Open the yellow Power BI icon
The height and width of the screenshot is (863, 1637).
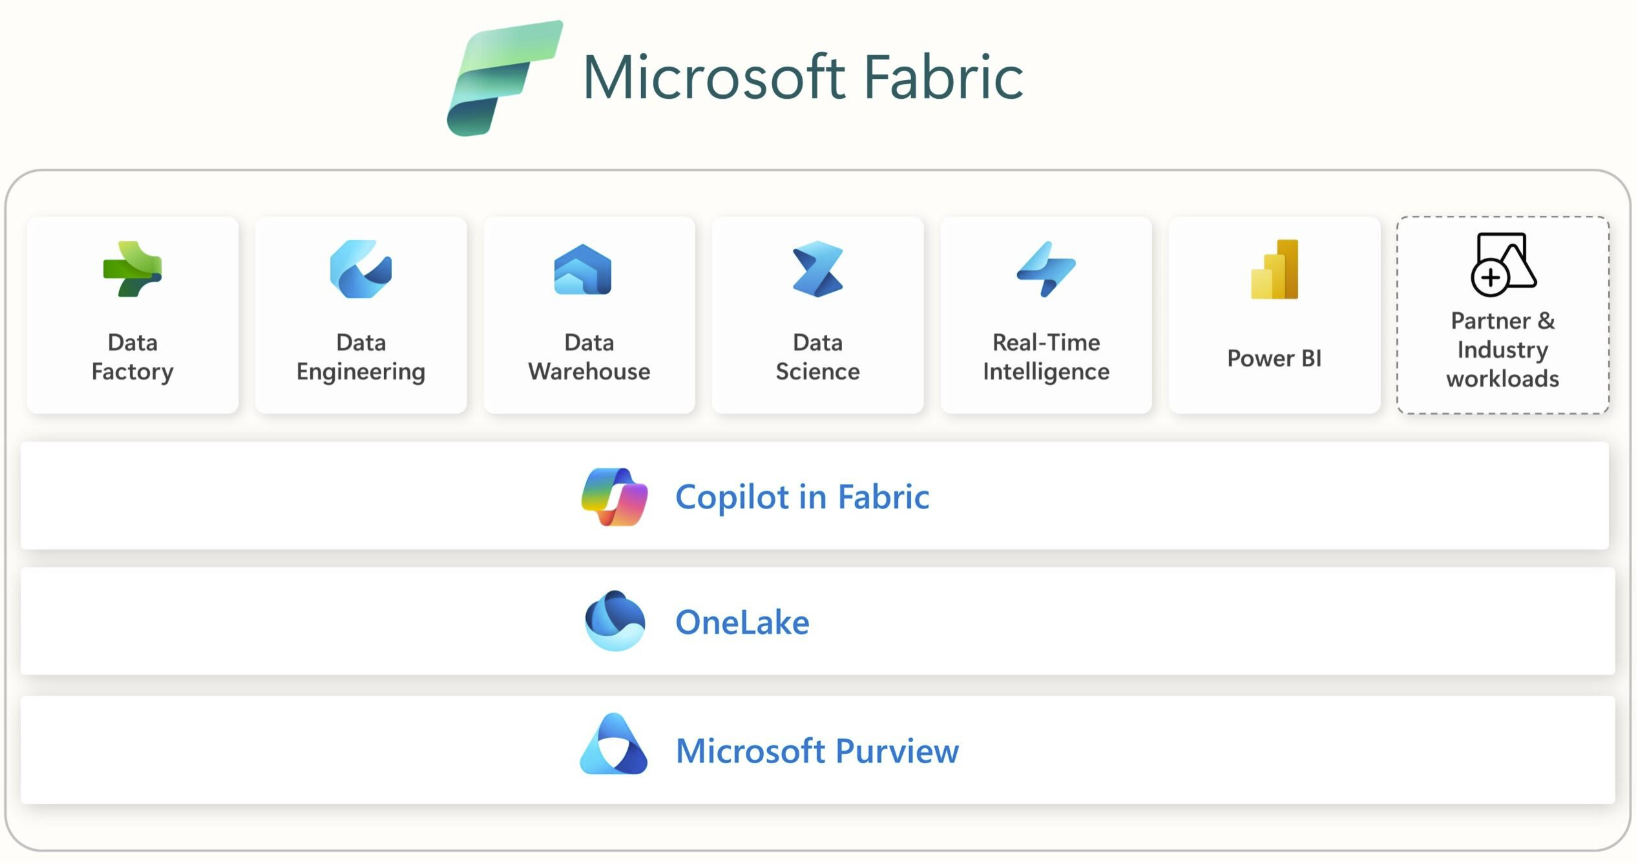(x=1274, y=270)
